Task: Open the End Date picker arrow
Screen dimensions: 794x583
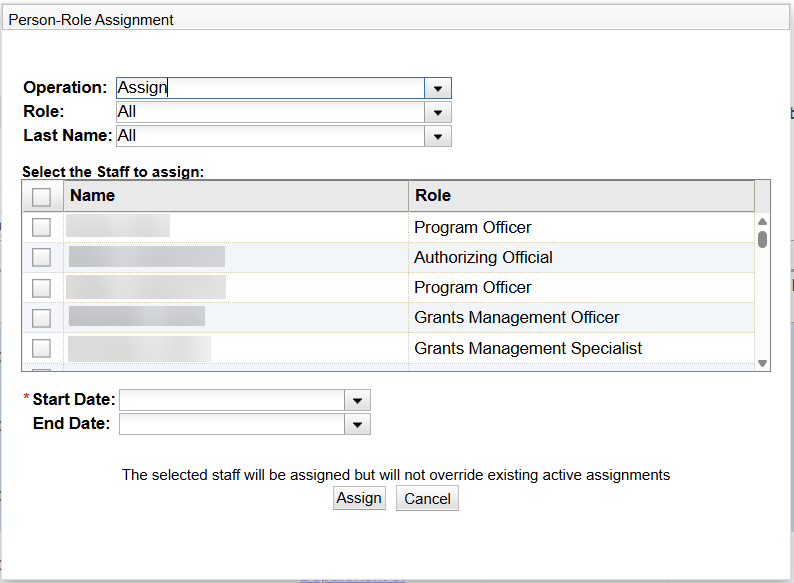Action: pyautogui.click(x=357, y=425)
